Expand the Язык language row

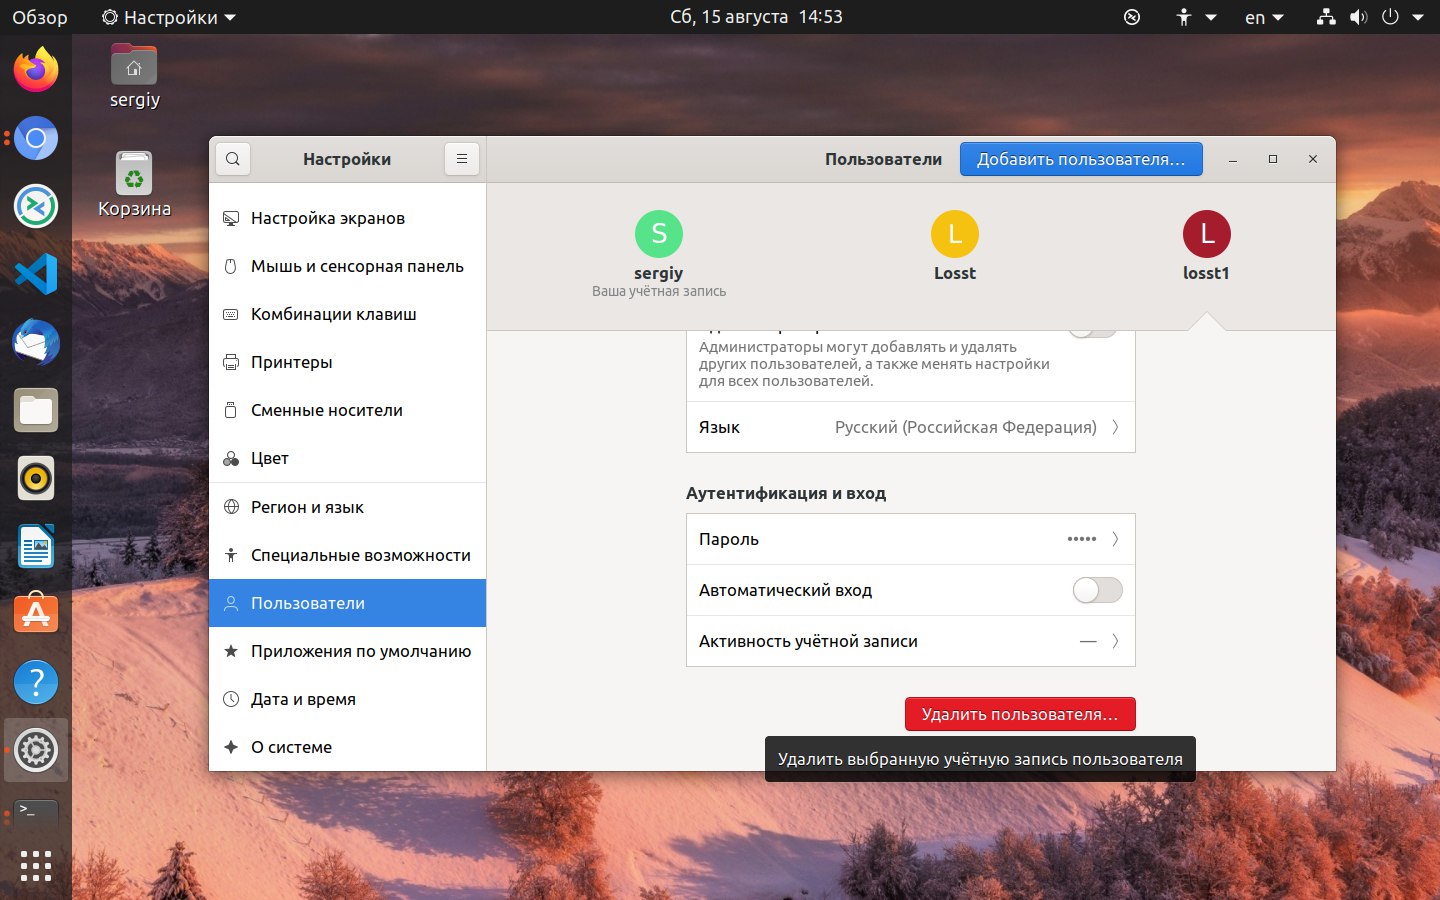click(911, 427)
